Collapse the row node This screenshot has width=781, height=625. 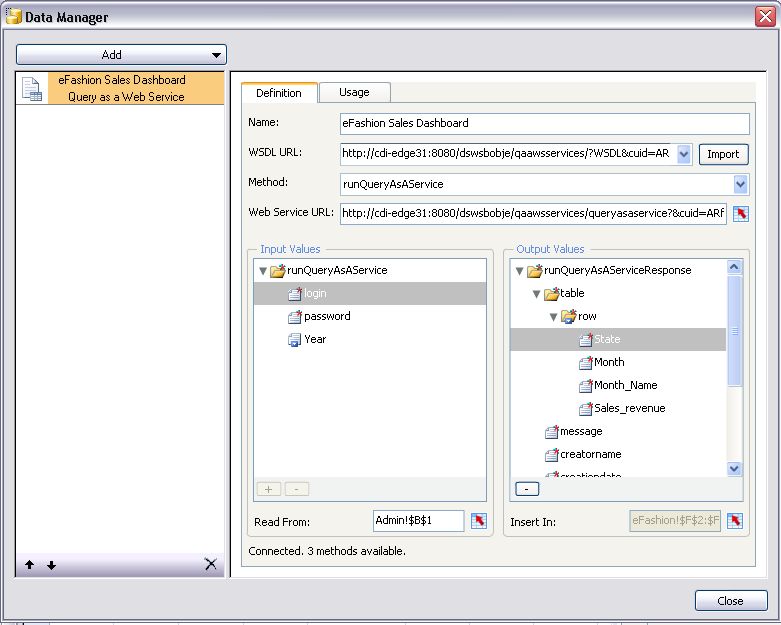coord(553,317)
